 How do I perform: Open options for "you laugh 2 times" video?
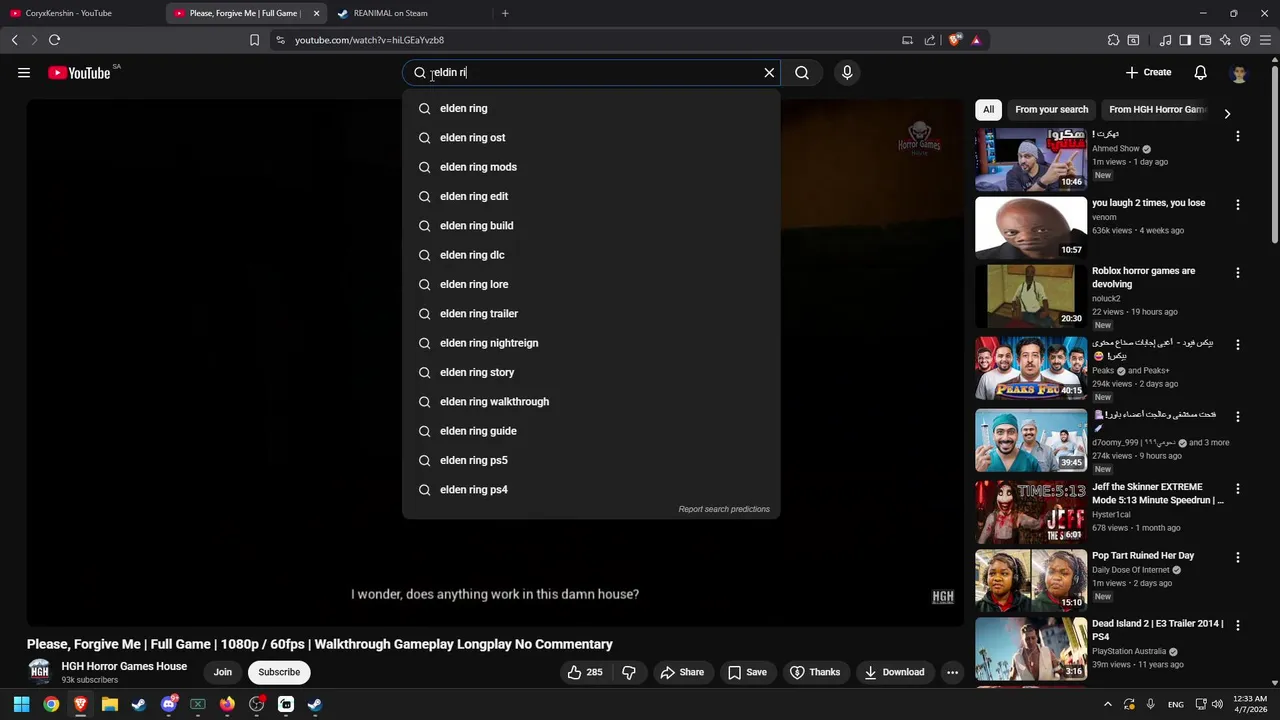click(x=1237, y=205)
